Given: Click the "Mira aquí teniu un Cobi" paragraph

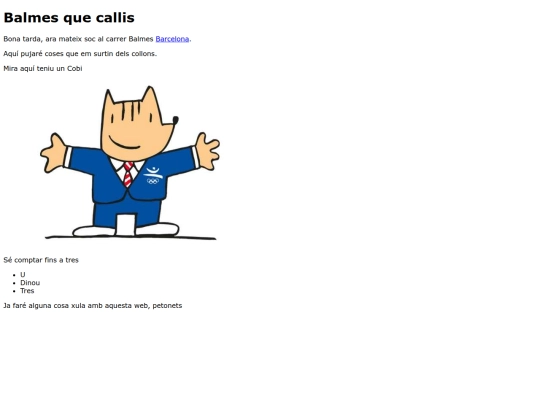Looking at the screenshot, I should tap(43, 69).
